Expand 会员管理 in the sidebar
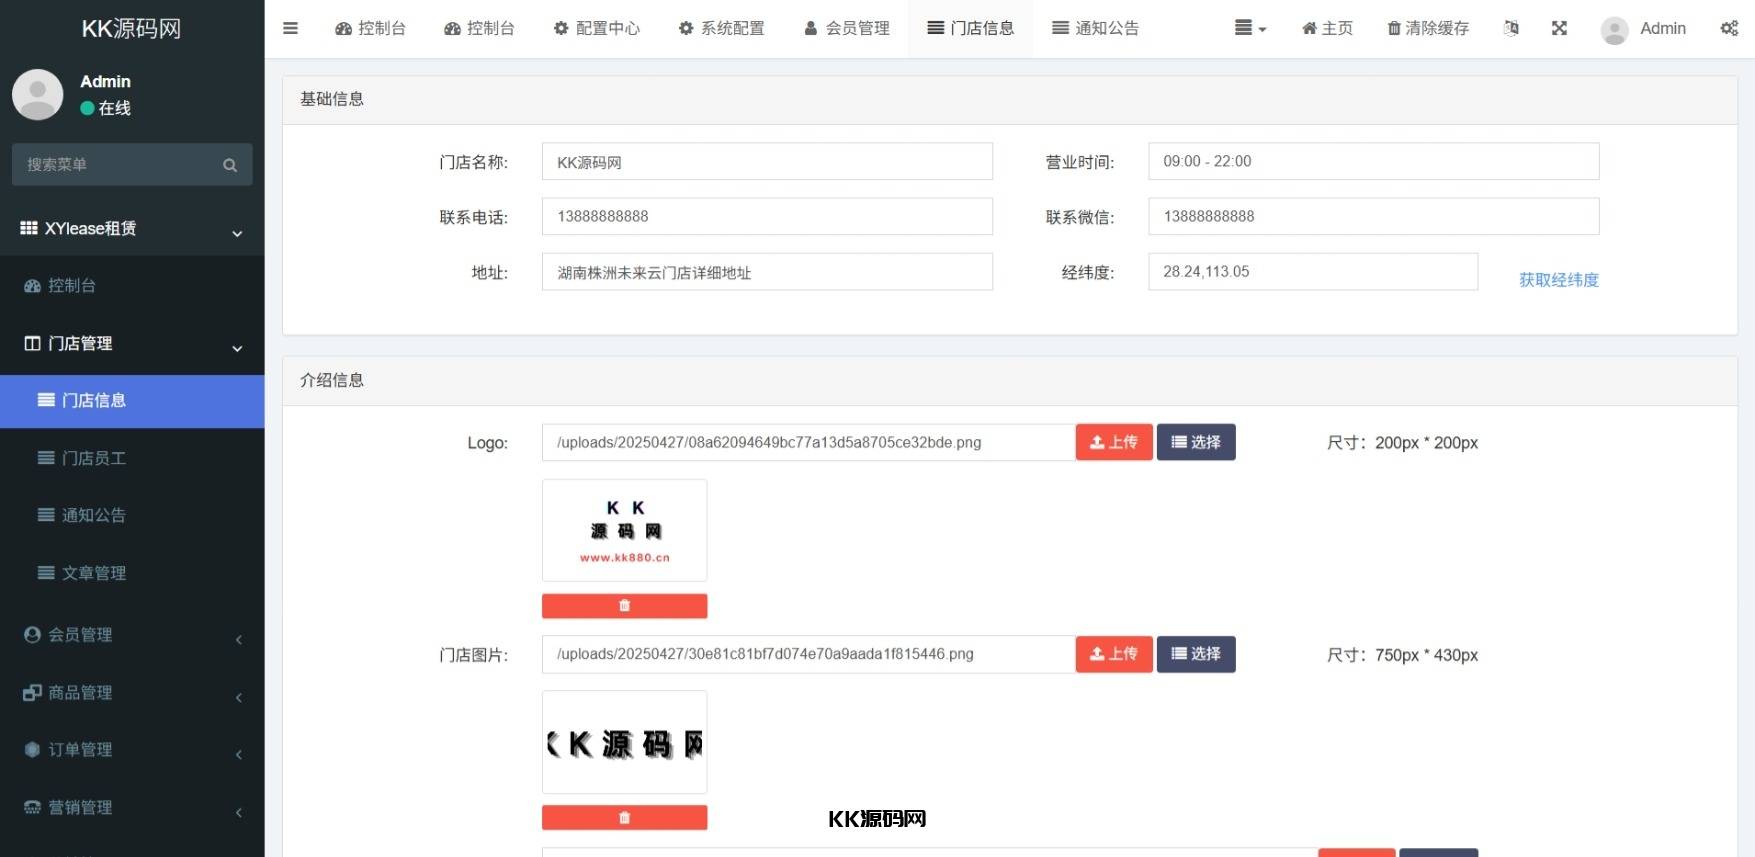 (132, 635)
